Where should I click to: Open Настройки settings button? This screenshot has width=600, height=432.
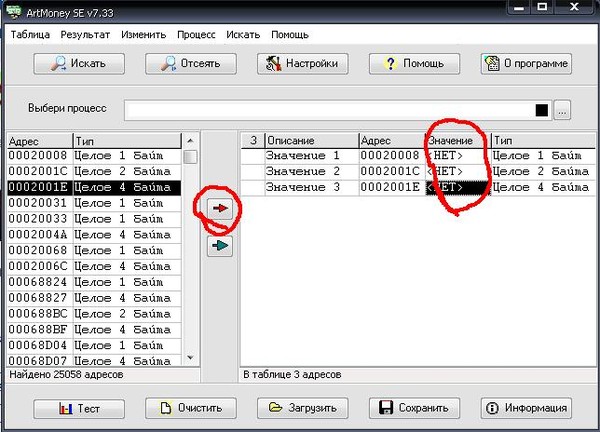point(303,64)
